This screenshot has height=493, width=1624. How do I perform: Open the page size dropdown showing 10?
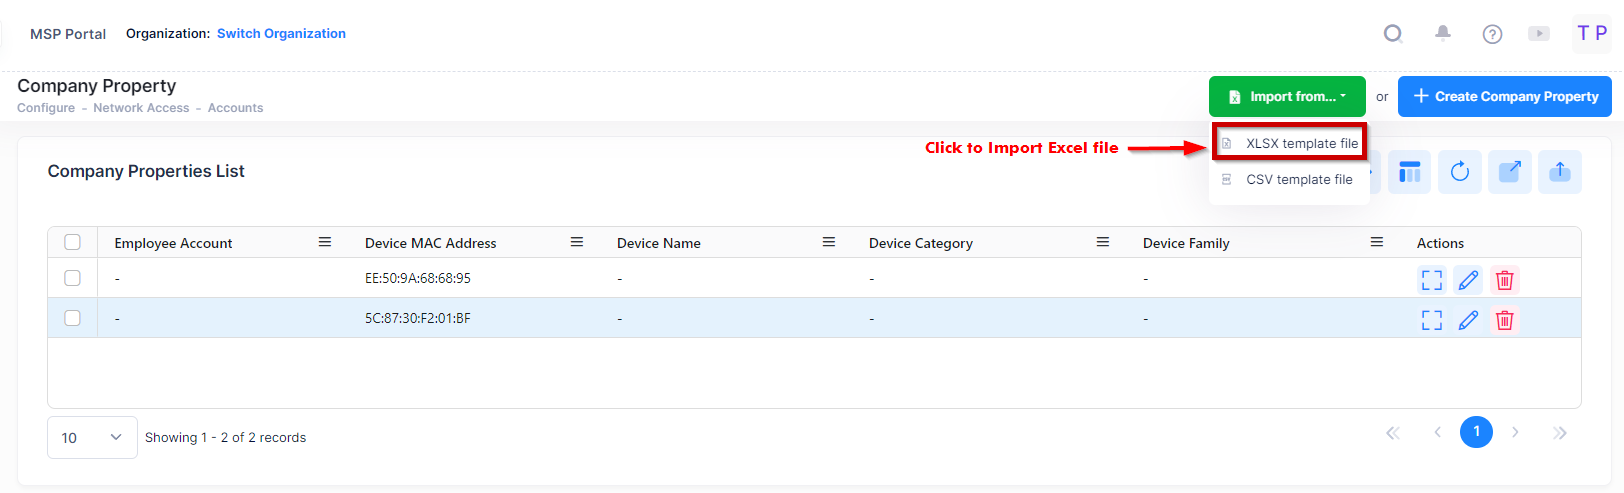pos(92,438)
